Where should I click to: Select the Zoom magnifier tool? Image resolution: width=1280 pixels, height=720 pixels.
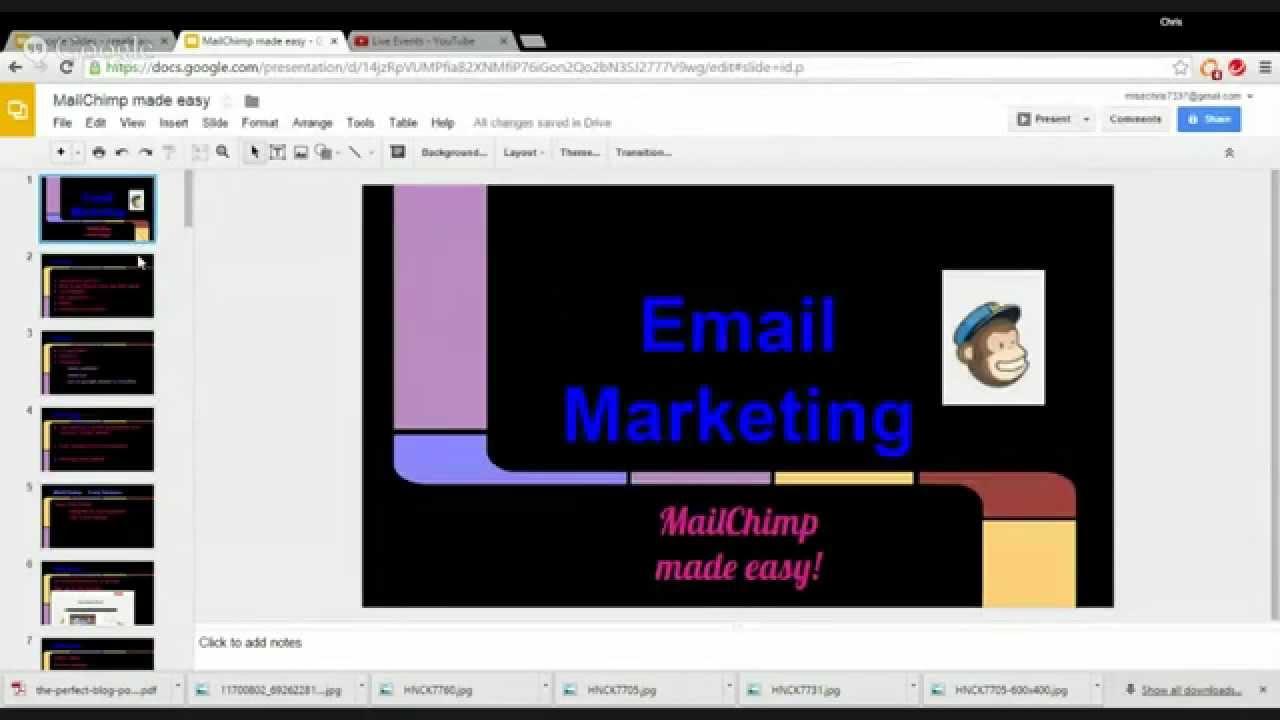pyautogui.click(x=223, y=152)
